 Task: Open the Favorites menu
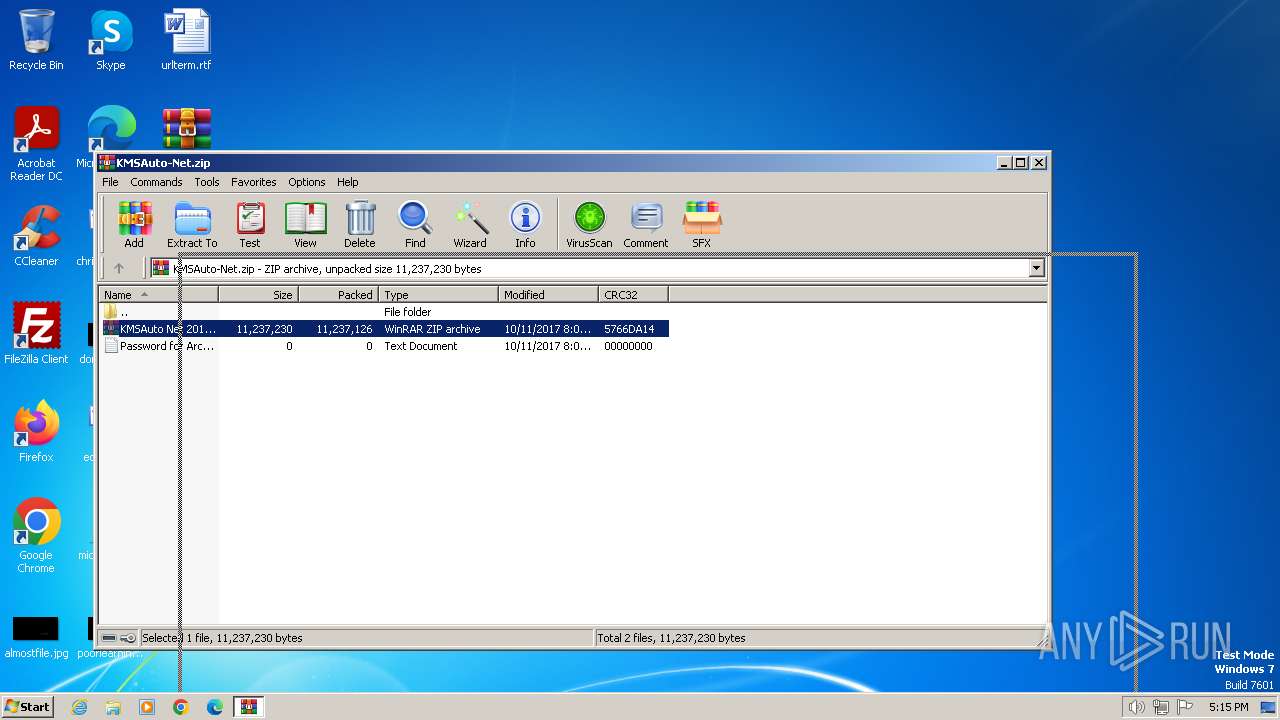tap(254, 182)
